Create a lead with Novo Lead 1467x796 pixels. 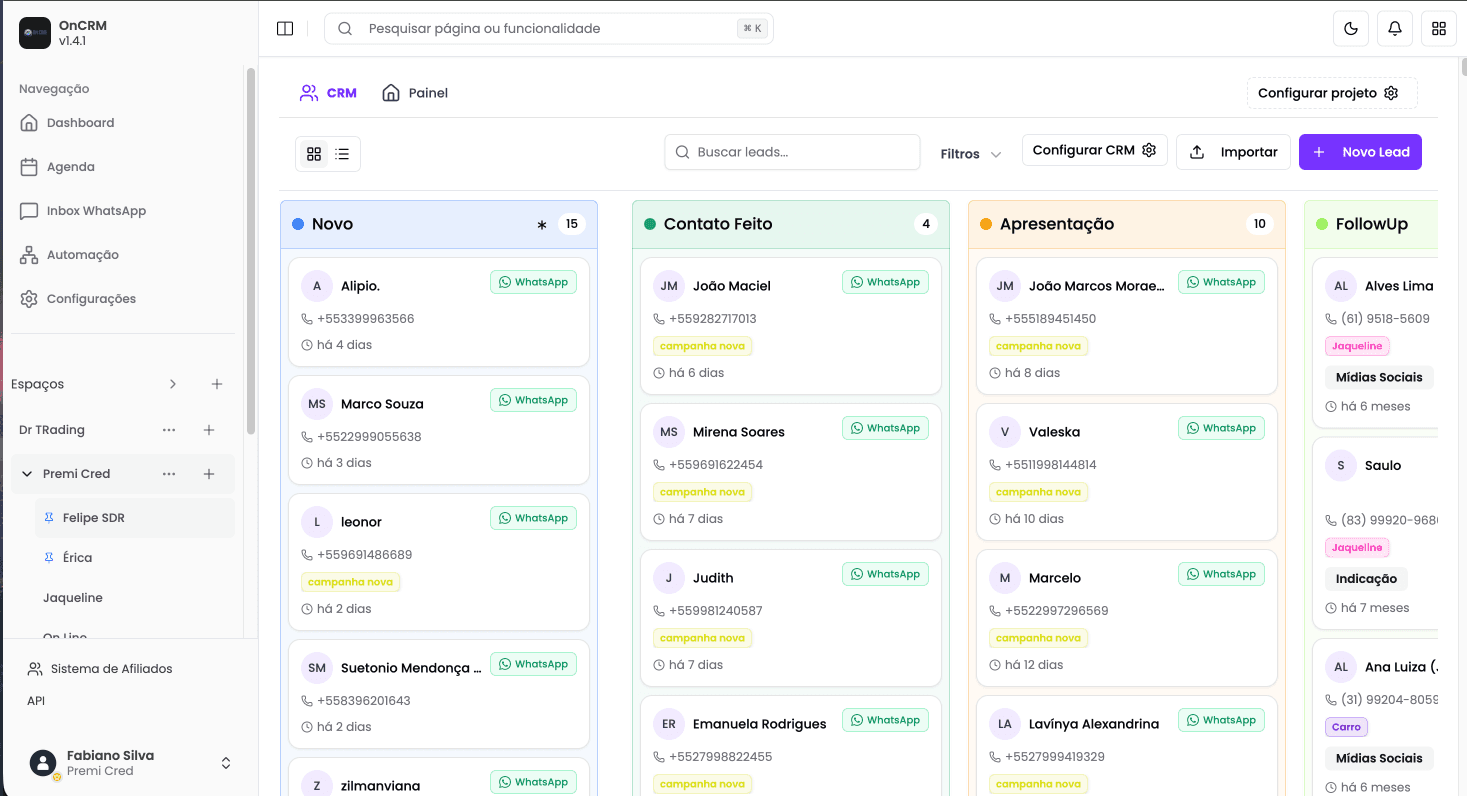[1360, 152]
